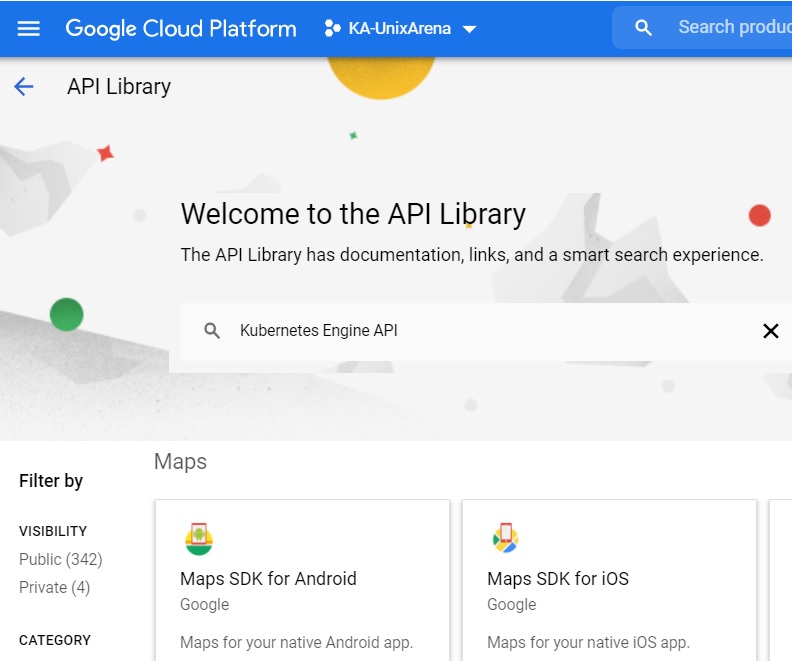This screenshot has width=792, height=661.
Task: Click the API Library documentation subtitle text
Action: tap(472, 255)
